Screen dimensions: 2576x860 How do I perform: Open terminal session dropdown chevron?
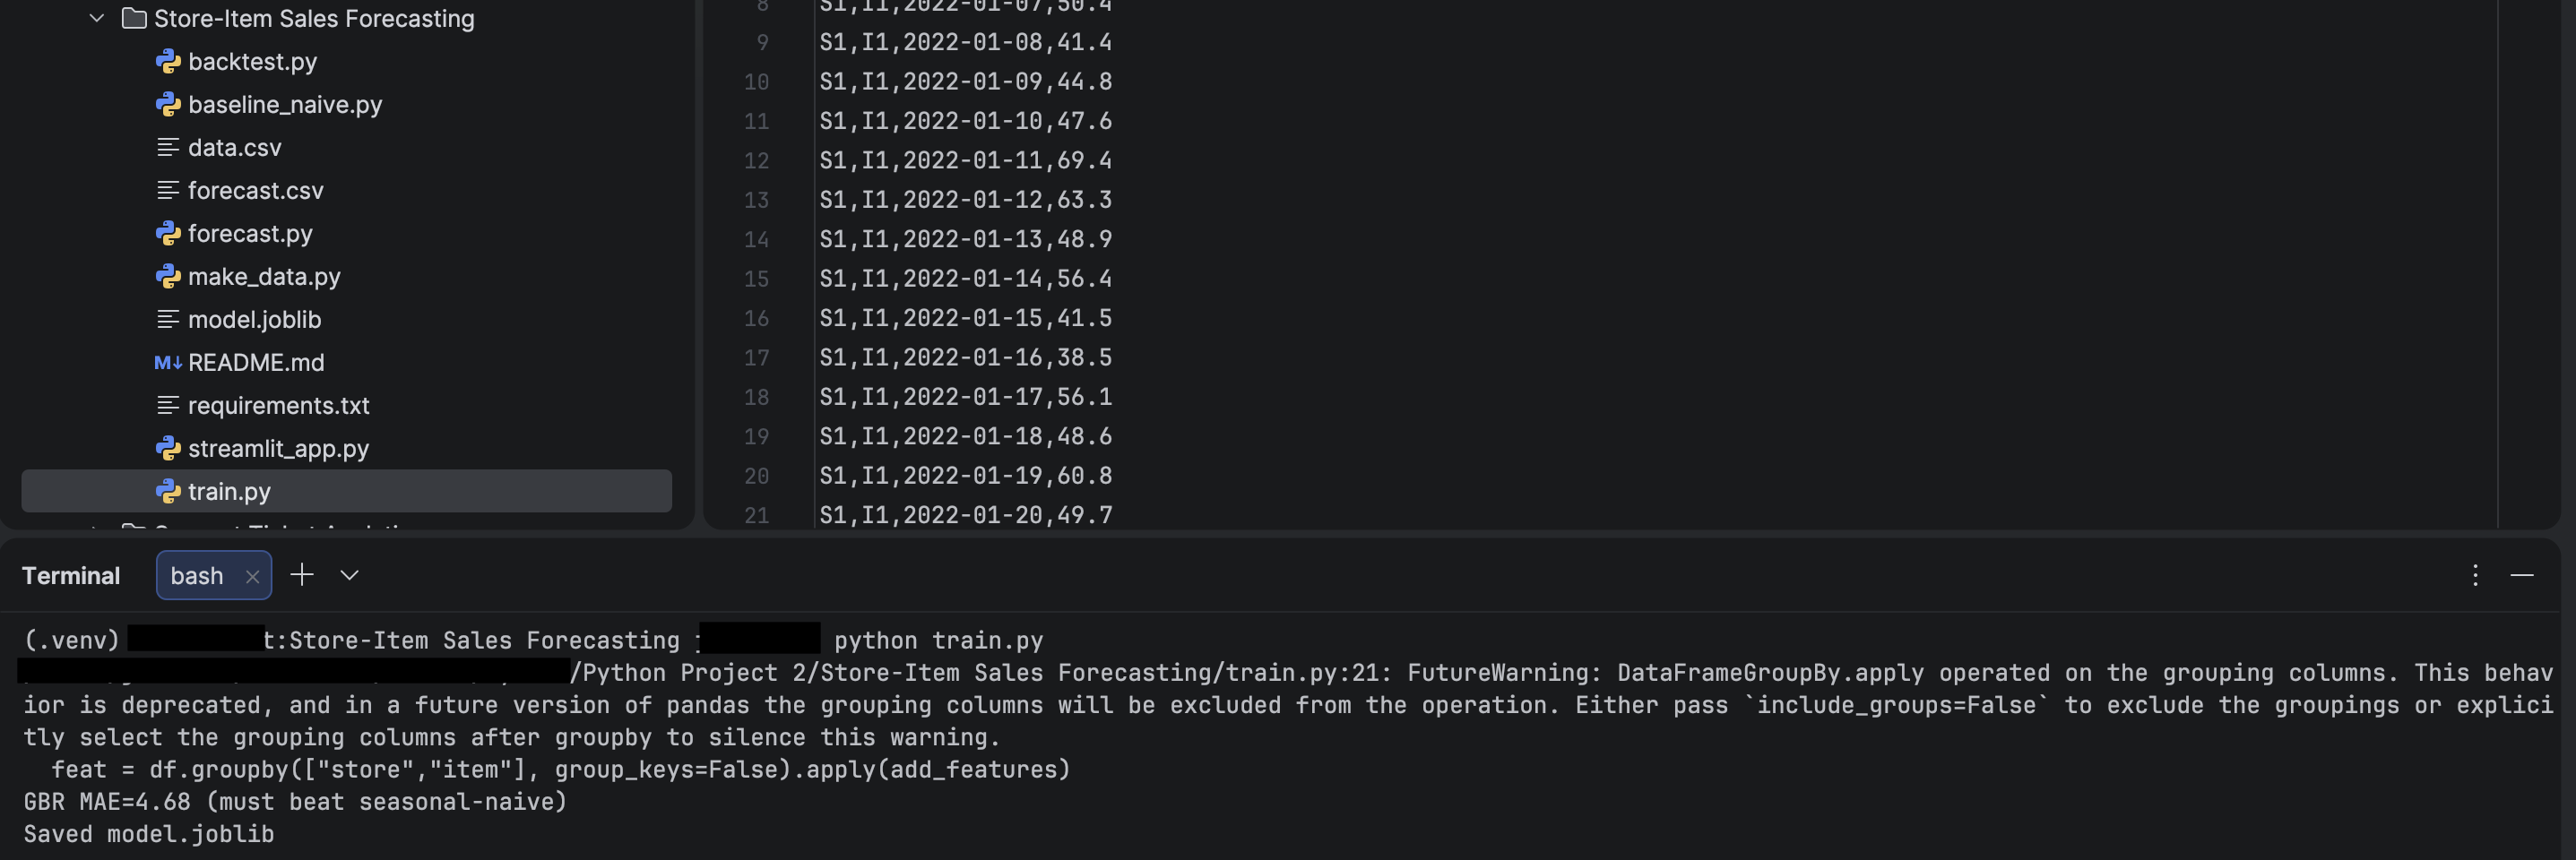[349, 575]
